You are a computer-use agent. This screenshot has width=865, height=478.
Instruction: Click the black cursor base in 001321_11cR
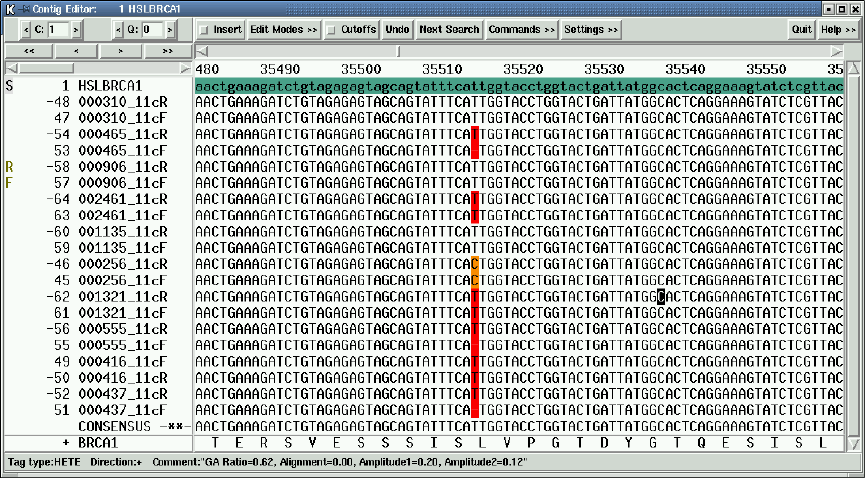tap(662, 296)
